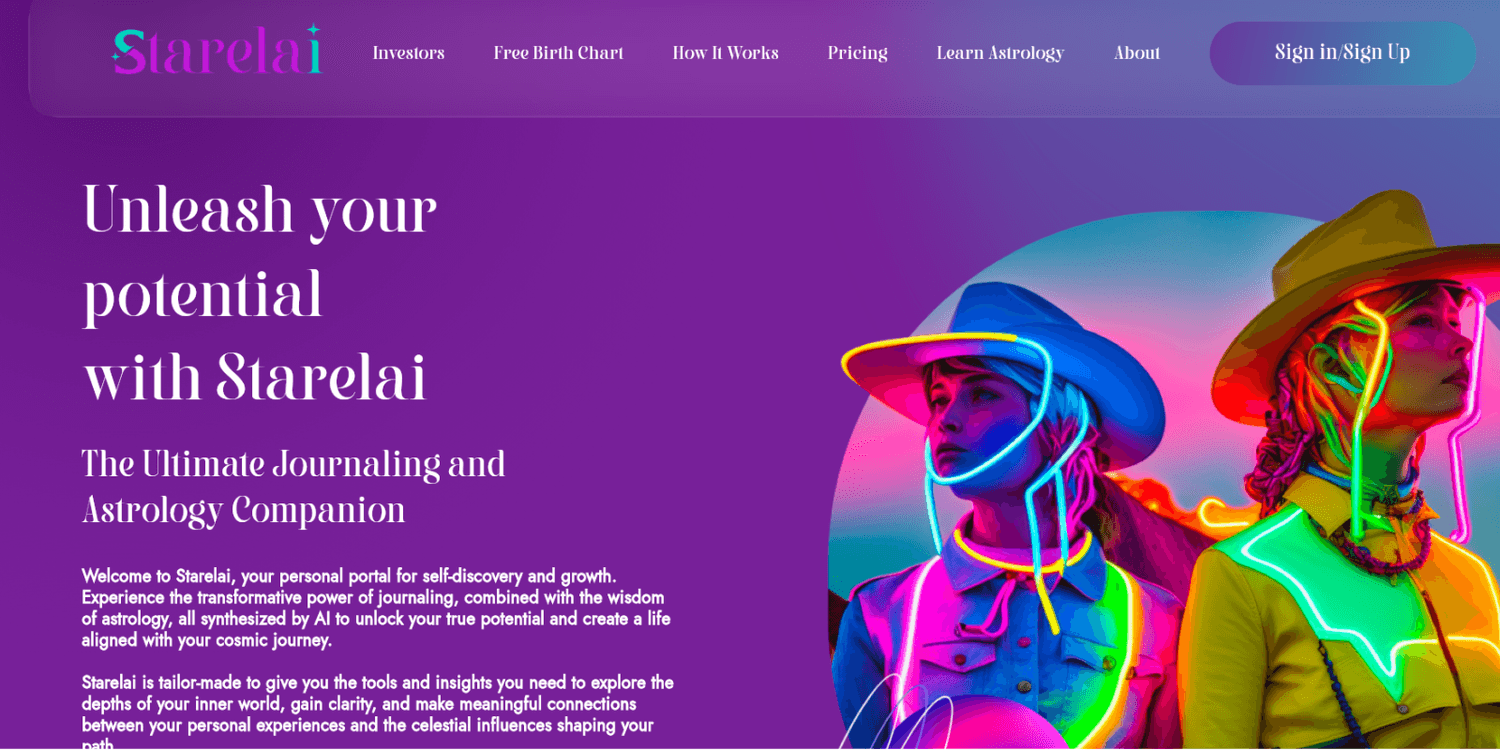The image size is (1500, 750).
Task: Click the word 'potential' in the headline
Action: click(x=203, y=297)
